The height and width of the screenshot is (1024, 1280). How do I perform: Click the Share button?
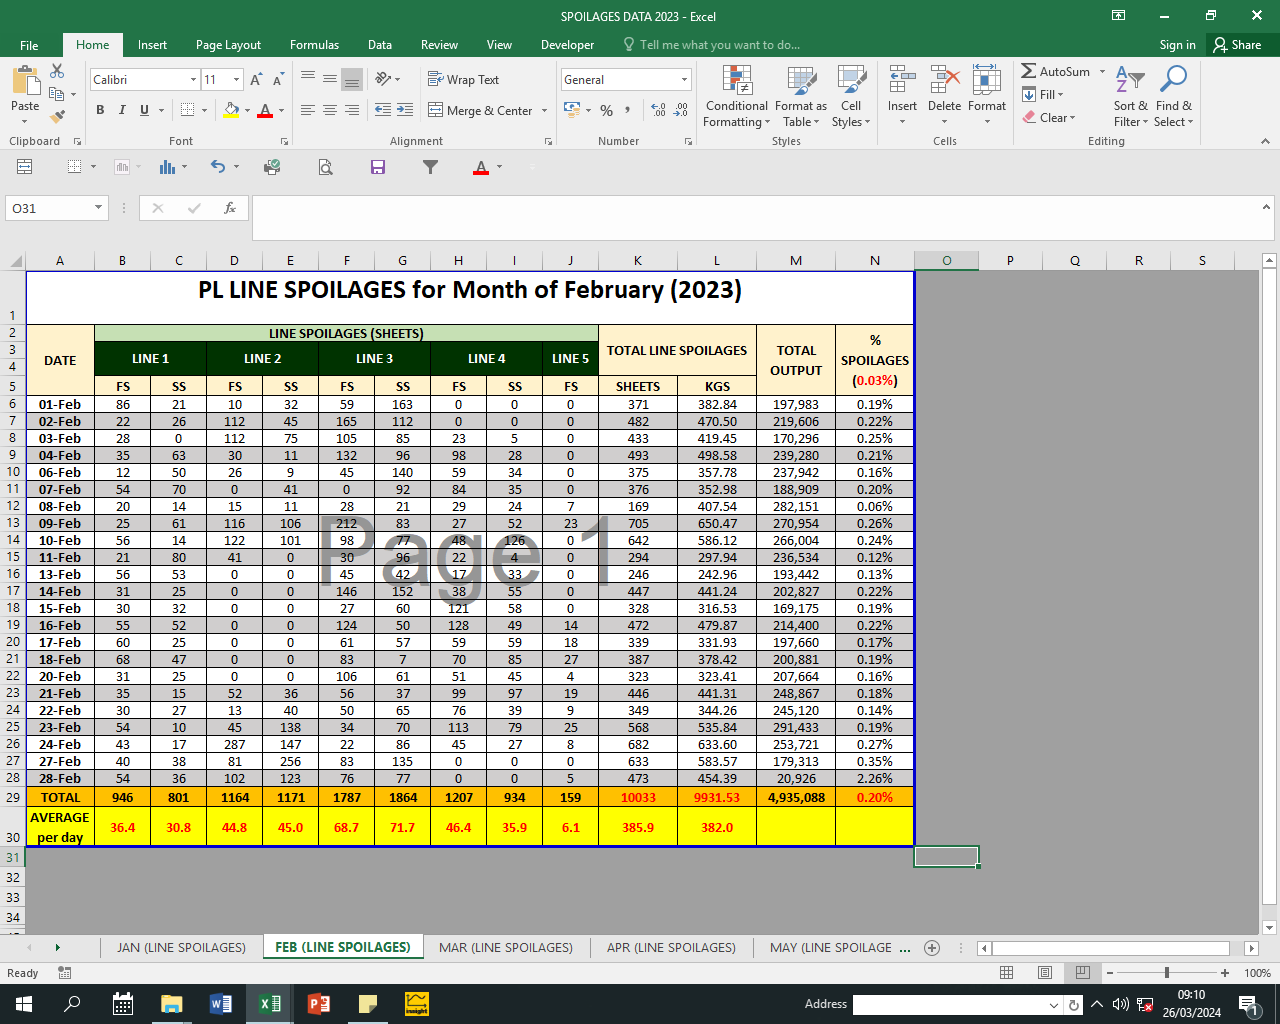[1237, 45]
